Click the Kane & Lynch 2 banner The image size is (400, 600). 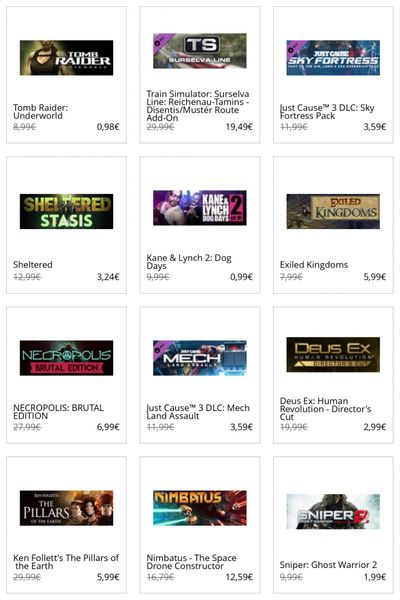click(200, 208)
